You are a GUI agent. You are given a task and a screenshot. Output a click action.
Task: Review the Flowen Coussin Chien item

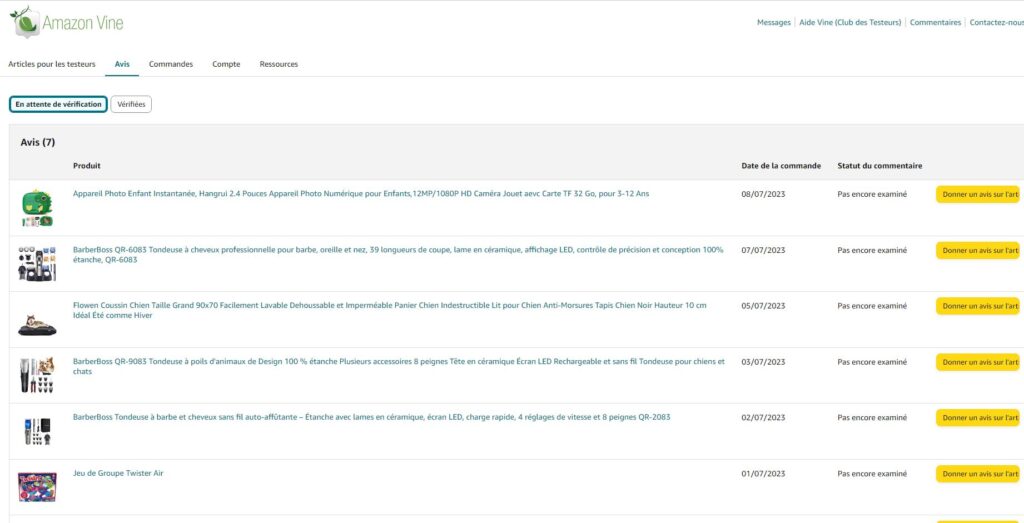978,306
